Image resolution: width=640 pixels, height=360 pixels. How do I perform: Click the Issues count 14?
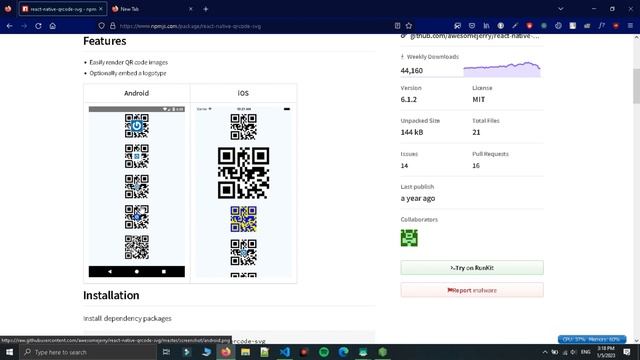[404, 165]
